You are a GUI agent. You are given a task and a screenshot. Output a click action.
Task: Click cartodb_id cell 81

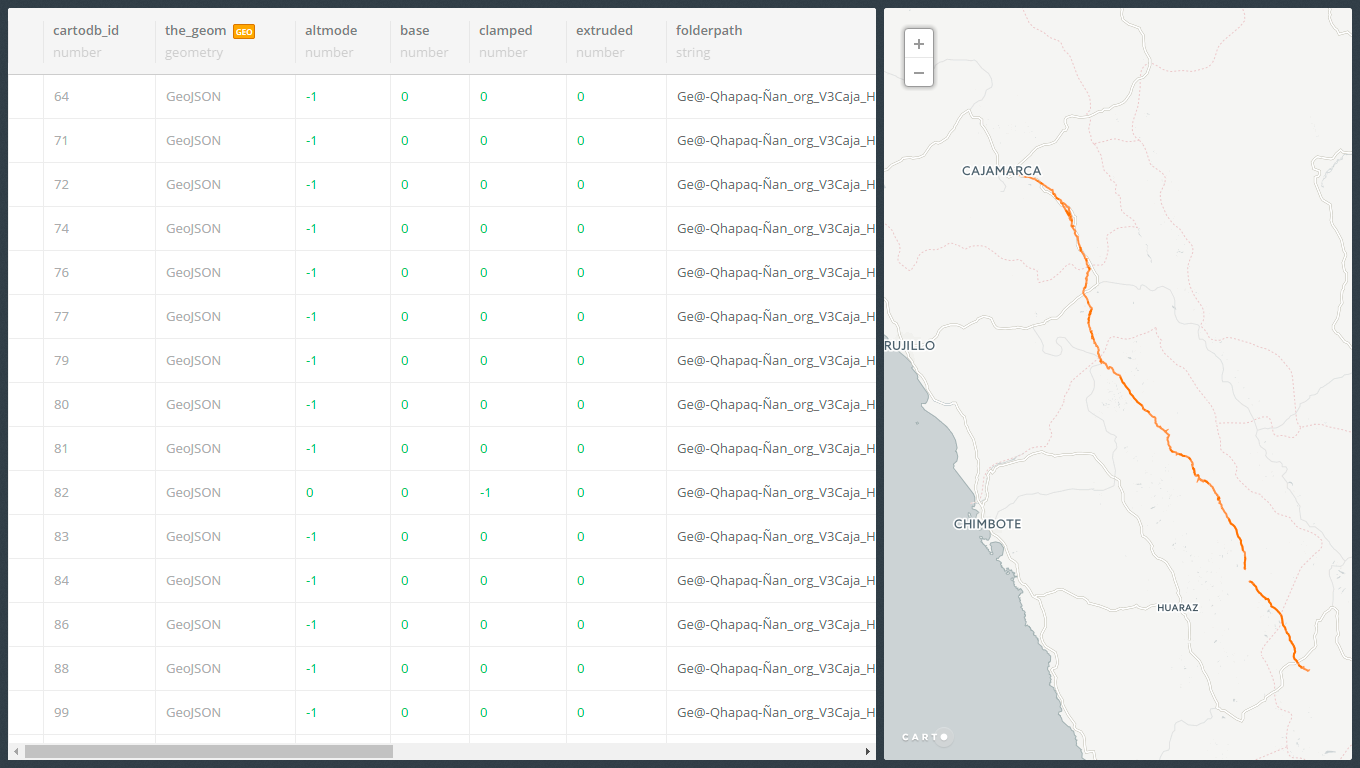61,449
